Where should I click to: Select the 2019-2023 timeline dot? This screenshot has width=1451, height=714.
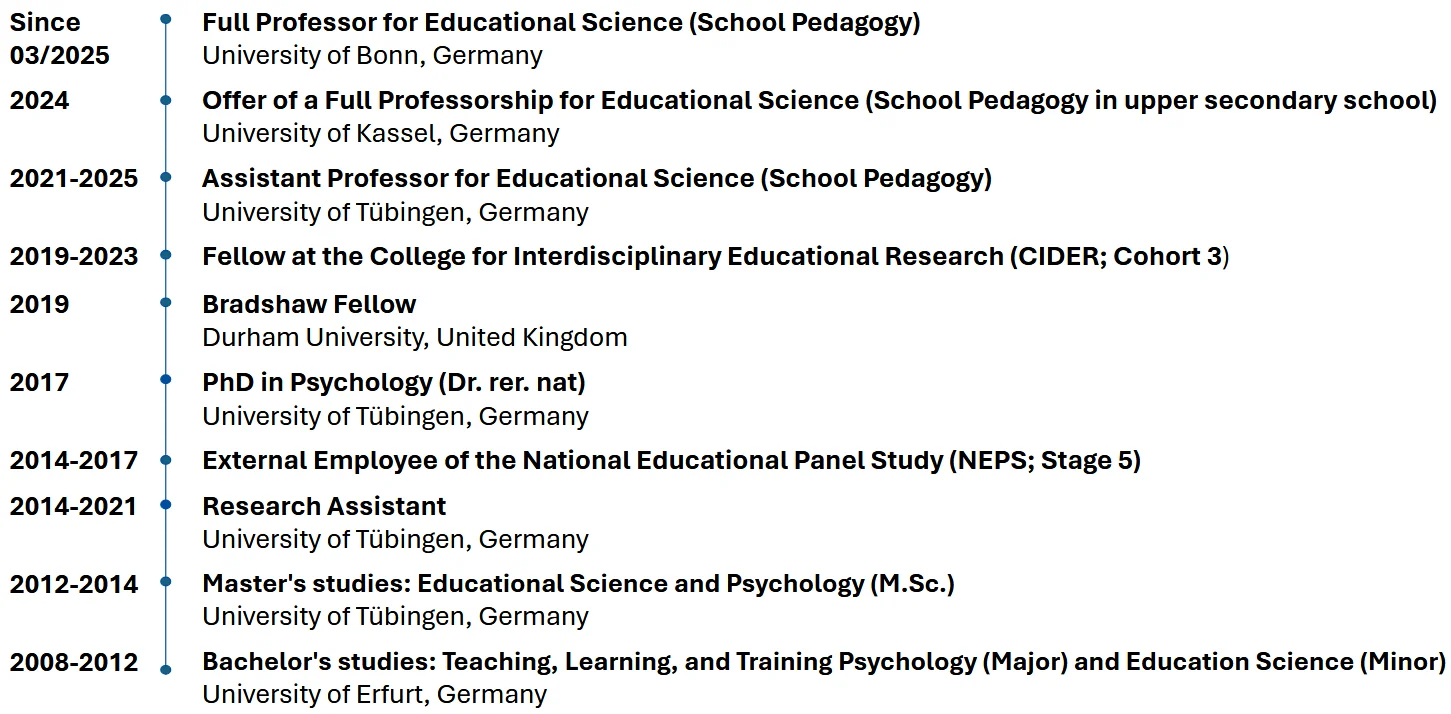166,256
